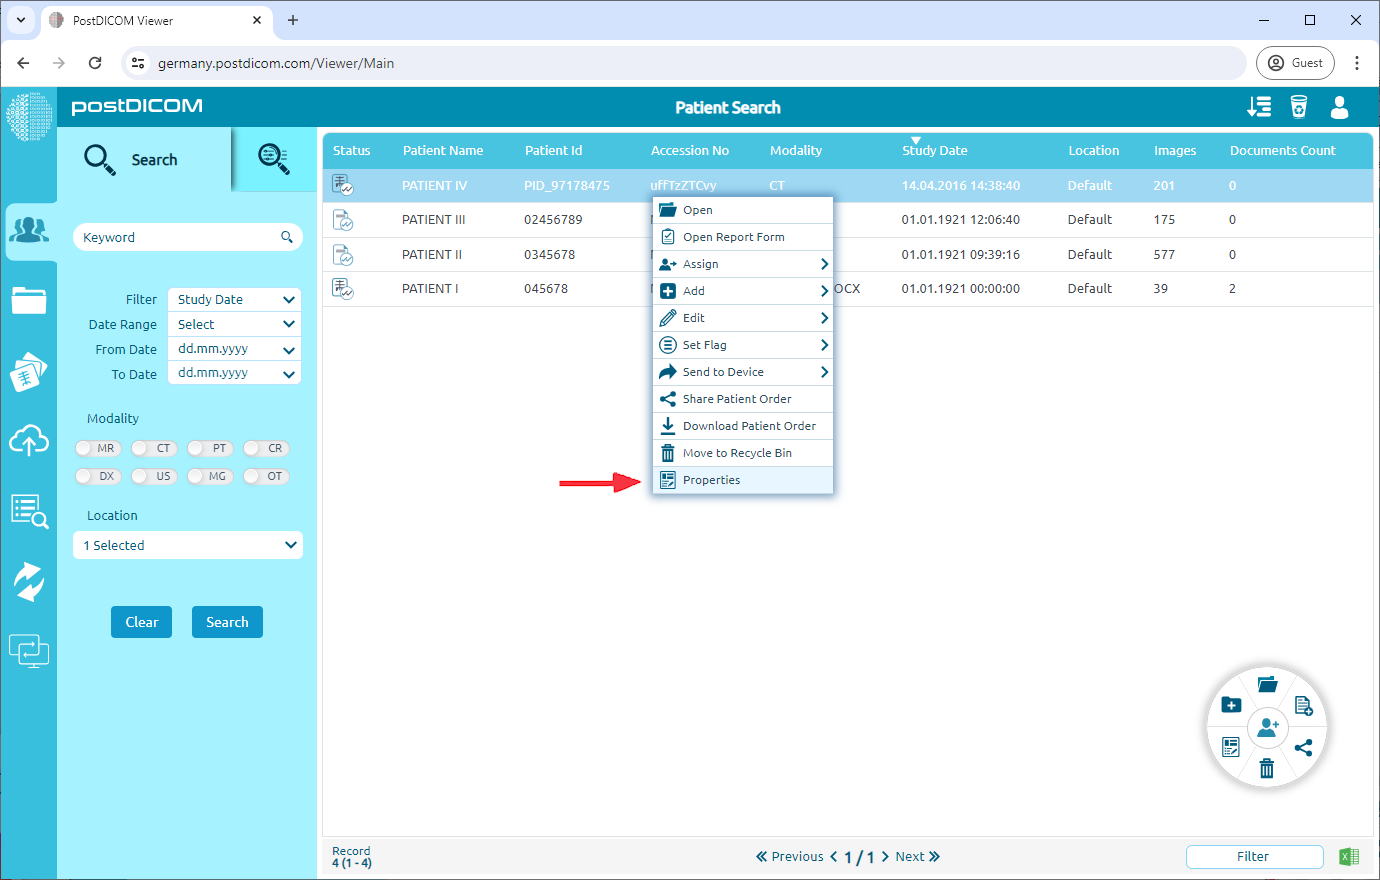Open the Date Range dropdown
Image resolution: width=1380 pixels, height=880 pixels.
click(x=233, y=324)
